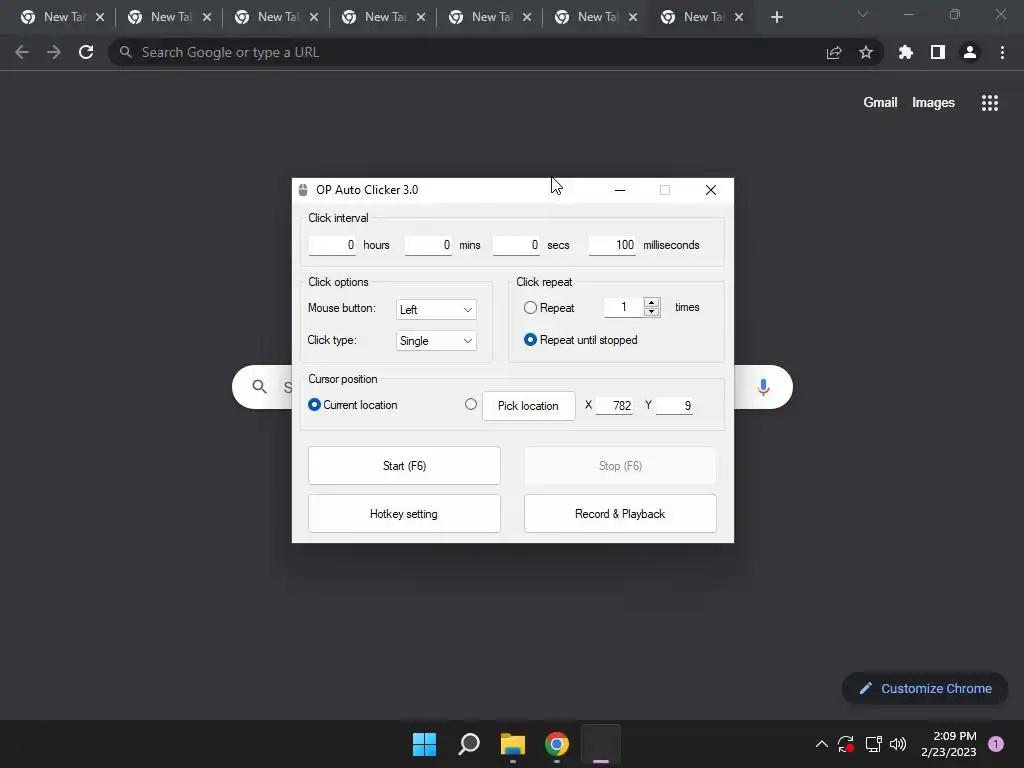The width and height of the screenshot is (1024, 768).
Task: Decrease repeat count with down arrow
Action: click(x=652, y=312)
